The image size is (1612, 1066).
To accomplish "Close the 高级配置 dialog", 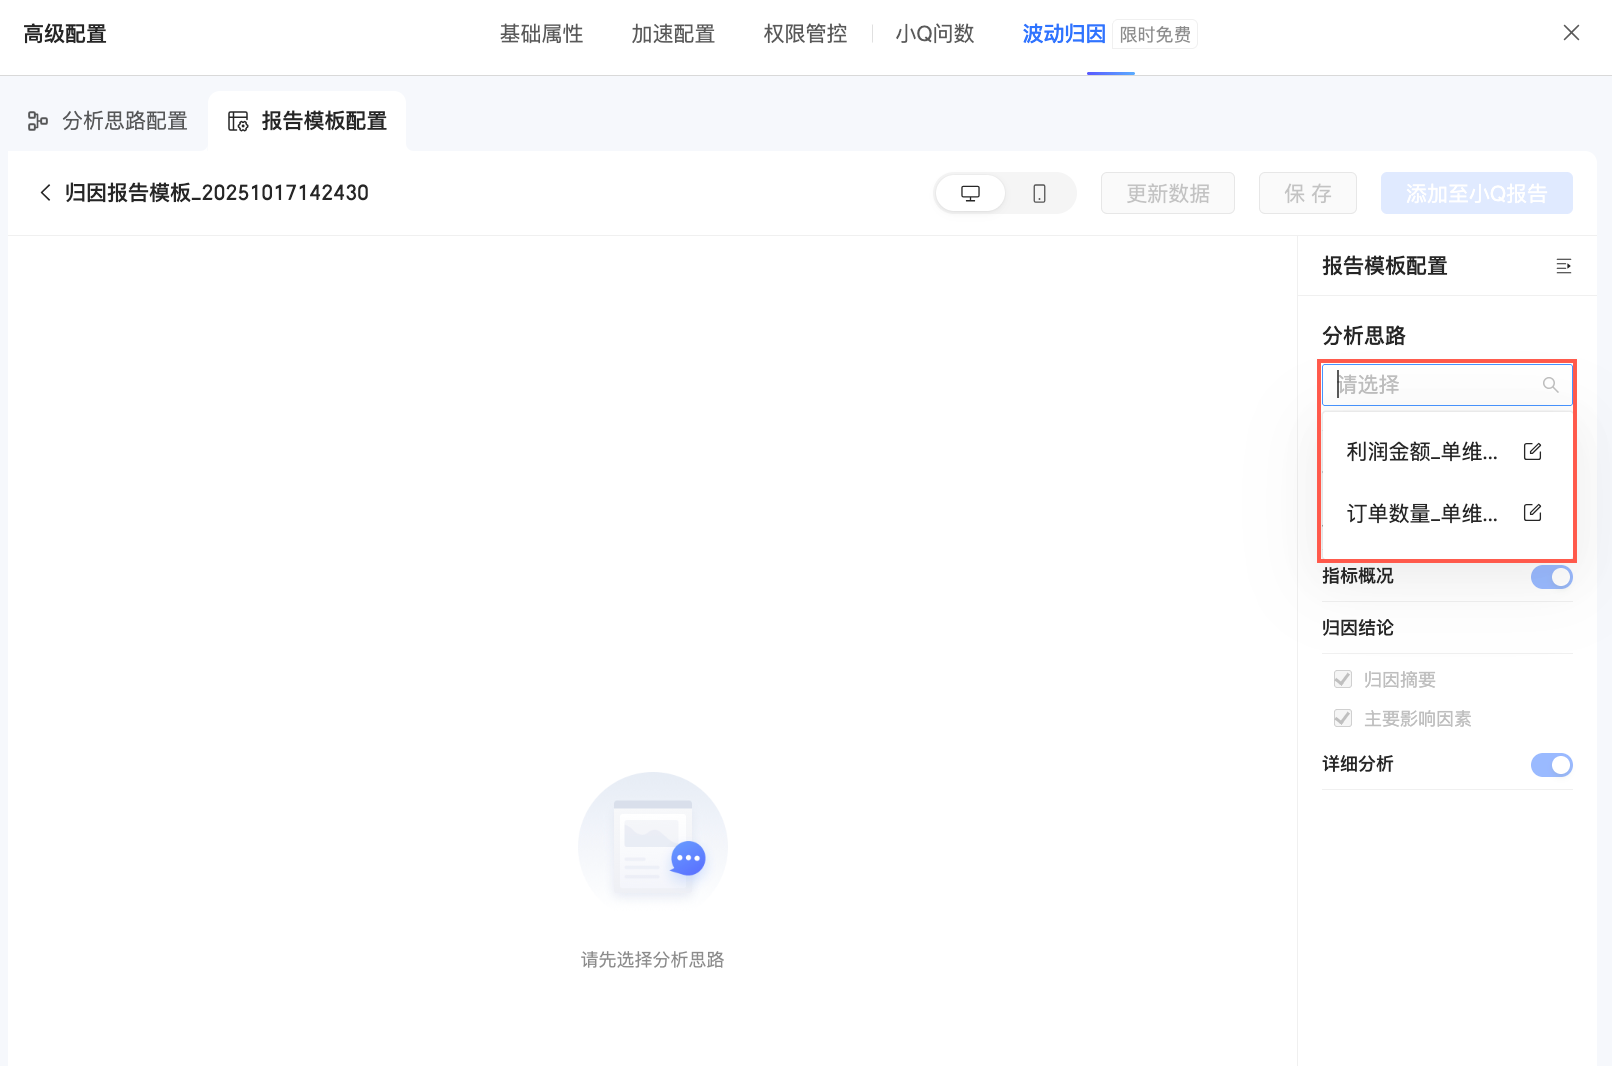I will coord(1571,33).
